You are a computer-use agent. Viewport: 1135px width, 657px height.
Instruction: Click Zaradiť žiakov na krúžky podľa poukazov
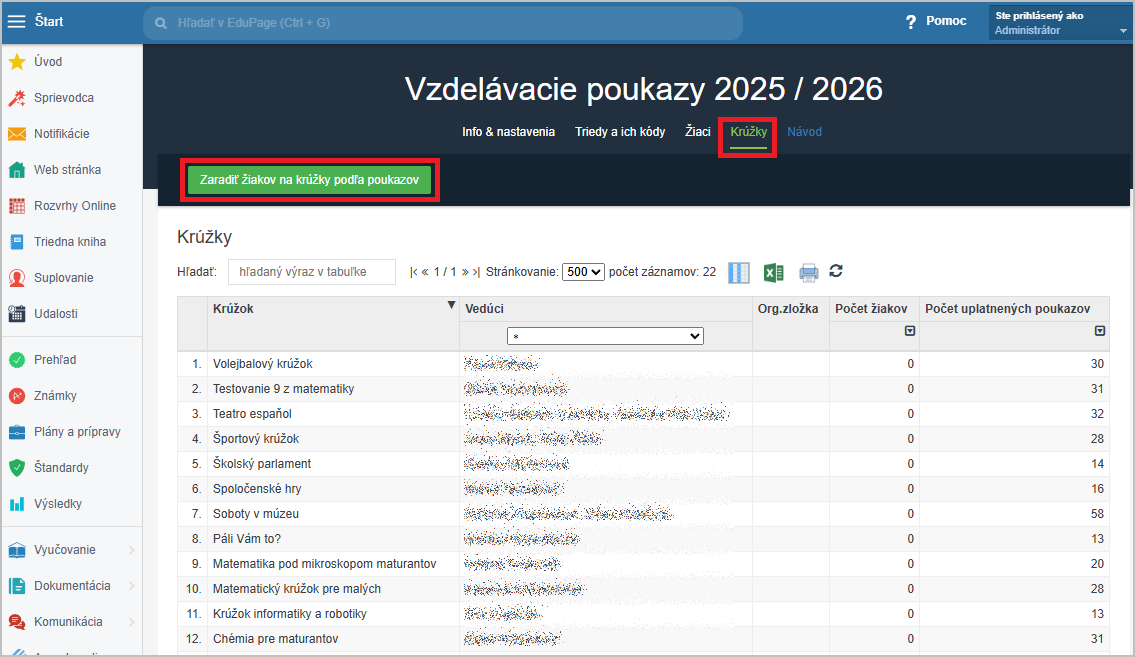309,180
